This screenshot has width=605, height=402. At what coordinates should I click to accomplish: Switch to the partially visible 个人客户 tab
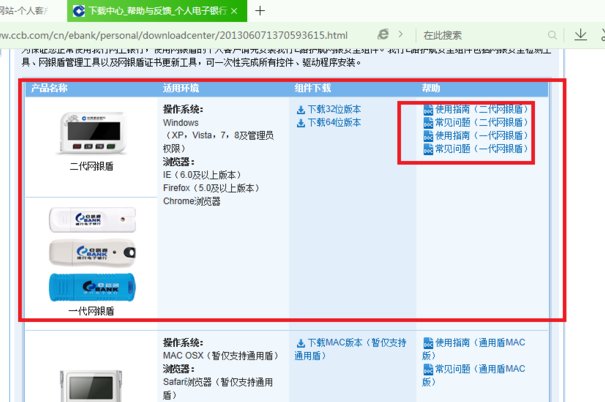pos(23,11)
